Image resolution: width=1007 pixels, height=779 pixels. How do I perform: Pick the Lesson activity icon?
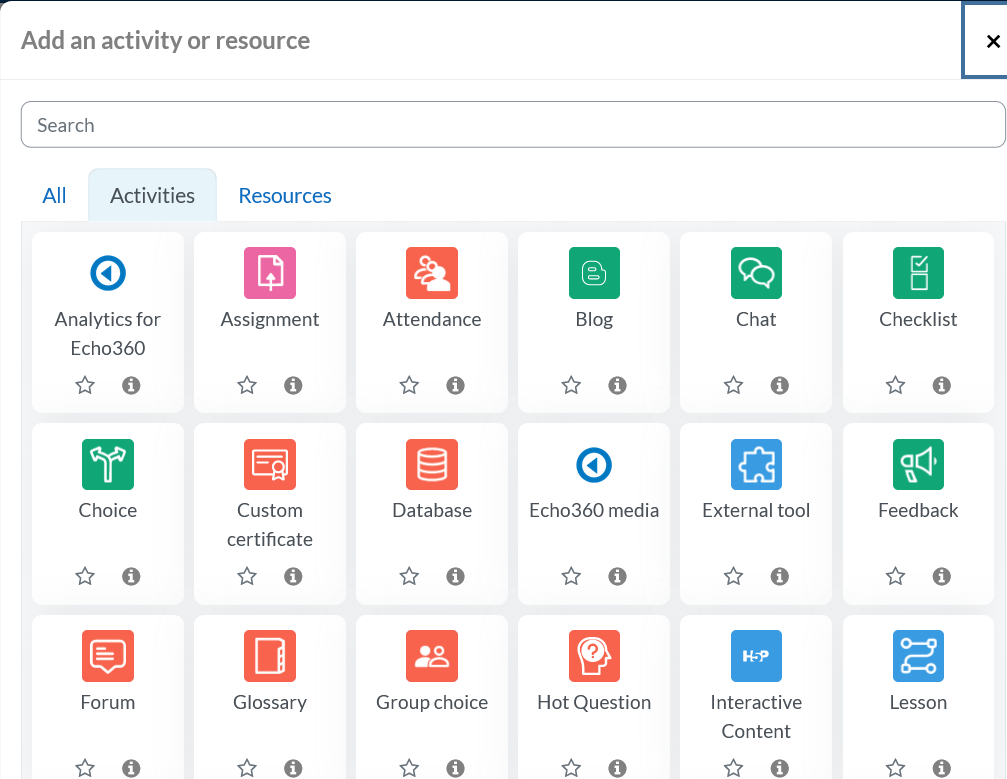point(918,657)
